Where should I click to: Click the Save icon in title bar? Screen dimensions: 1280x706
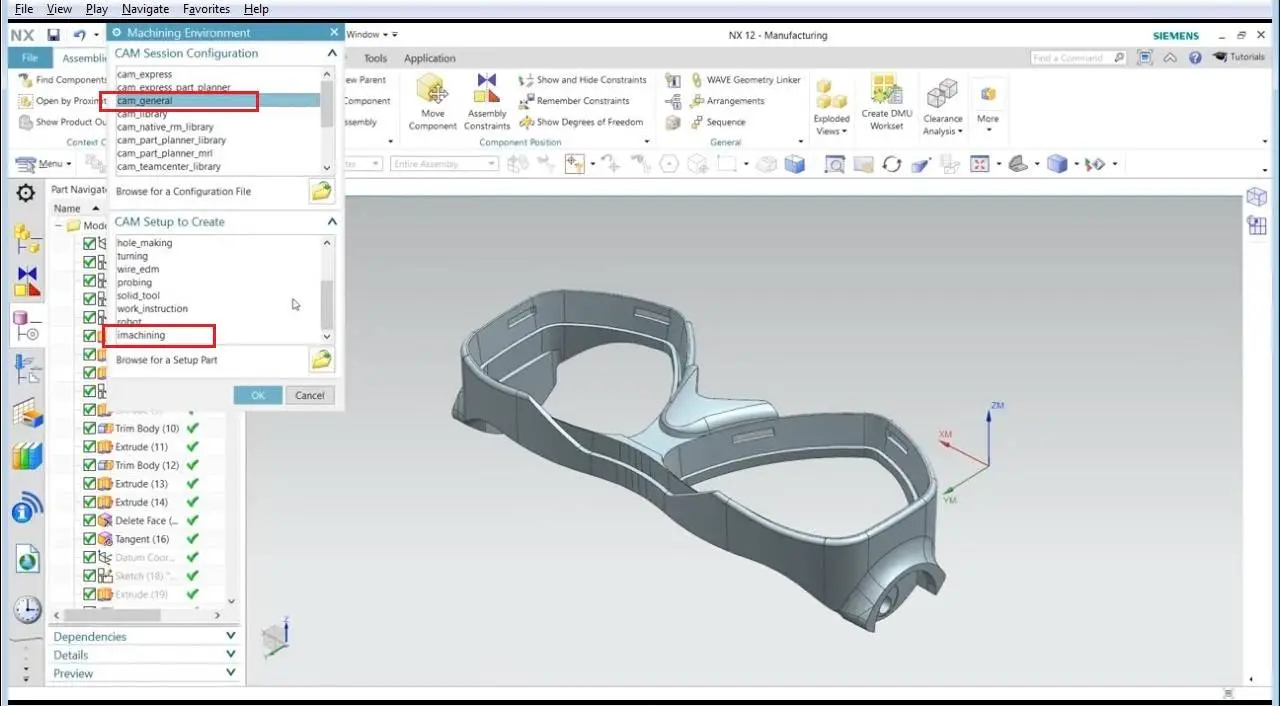(53, 35)
